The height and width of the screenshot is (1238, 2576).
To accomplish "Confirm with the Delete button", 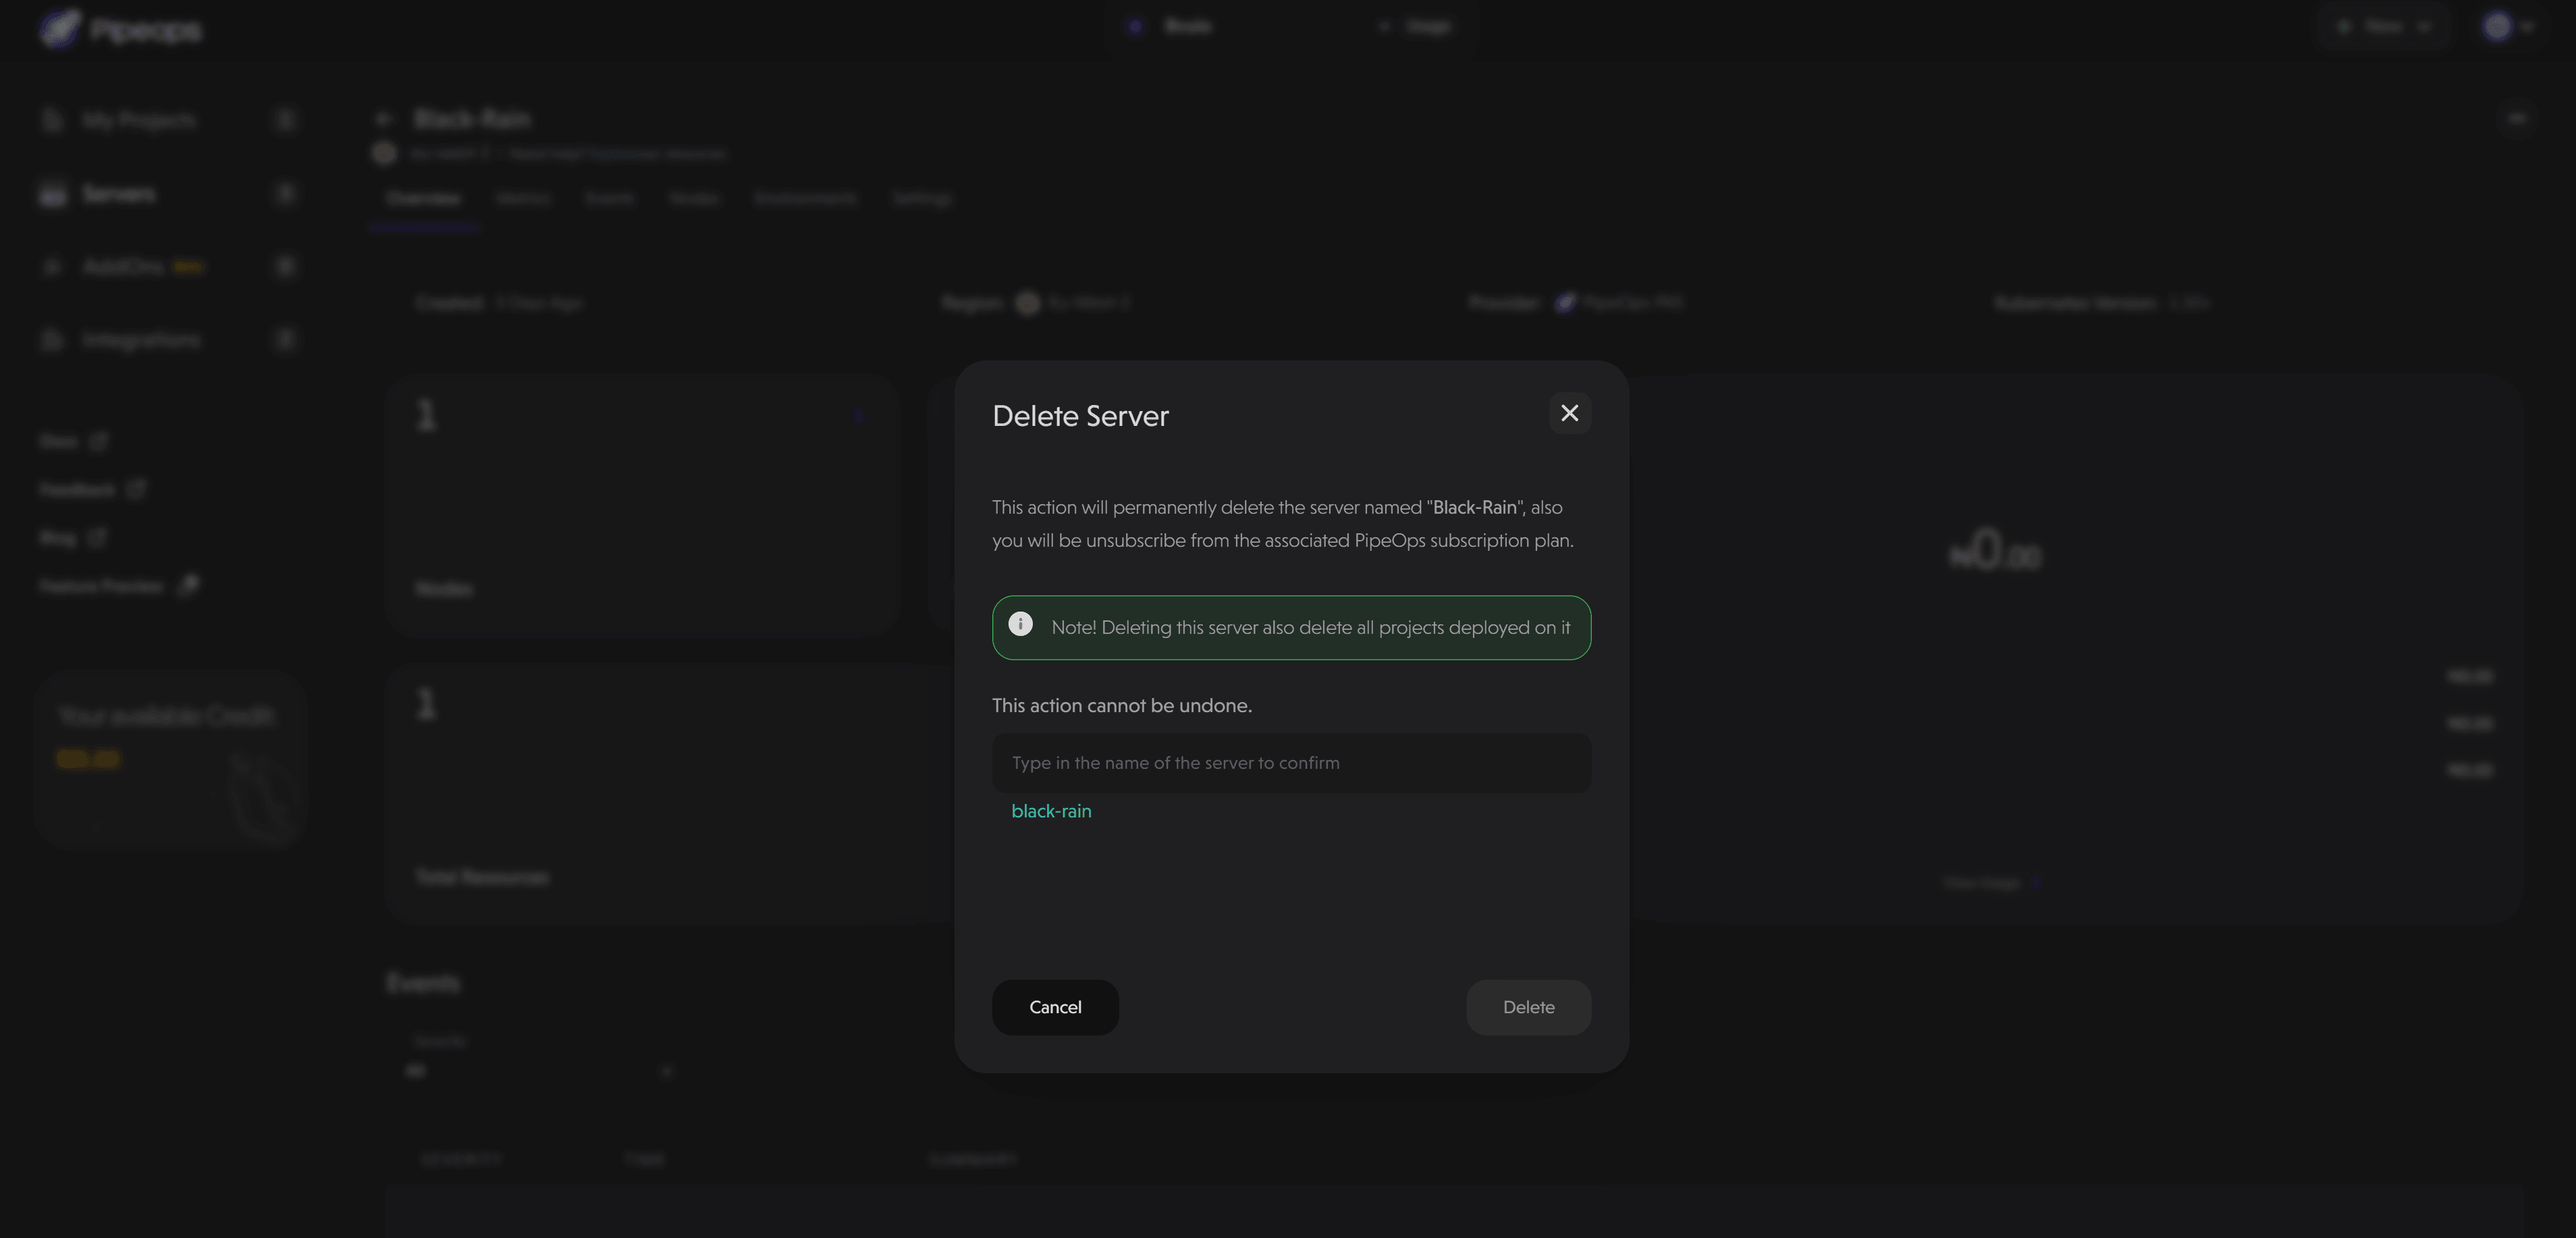I will (1528, 1007).
